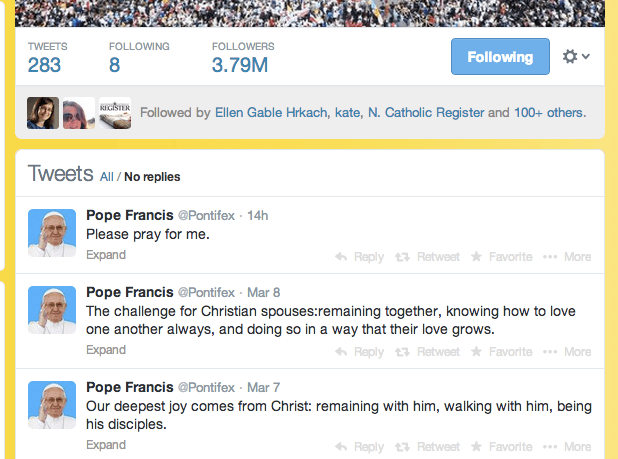Select the No replies tab

[x=152, y=177]
